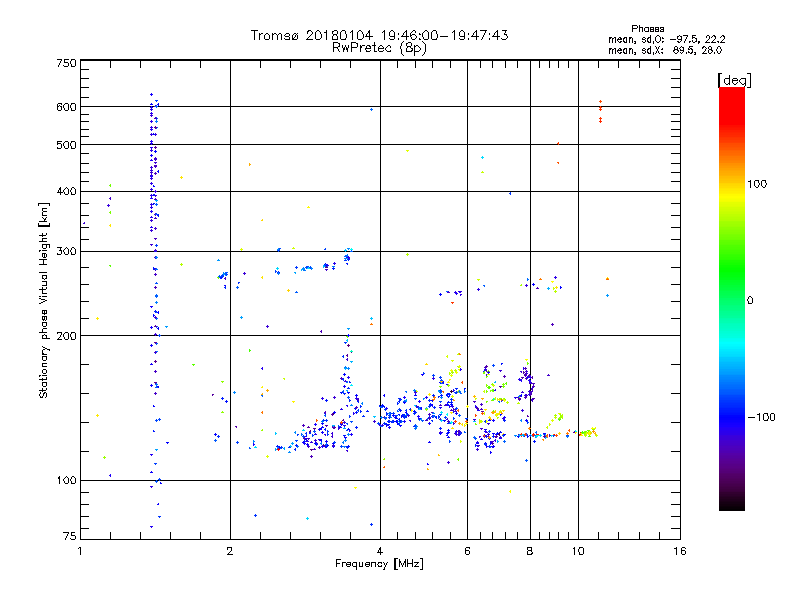Click the y-axis '400' tick label
800x600 pixels.
pyautogui.click(x=67, y=192)
